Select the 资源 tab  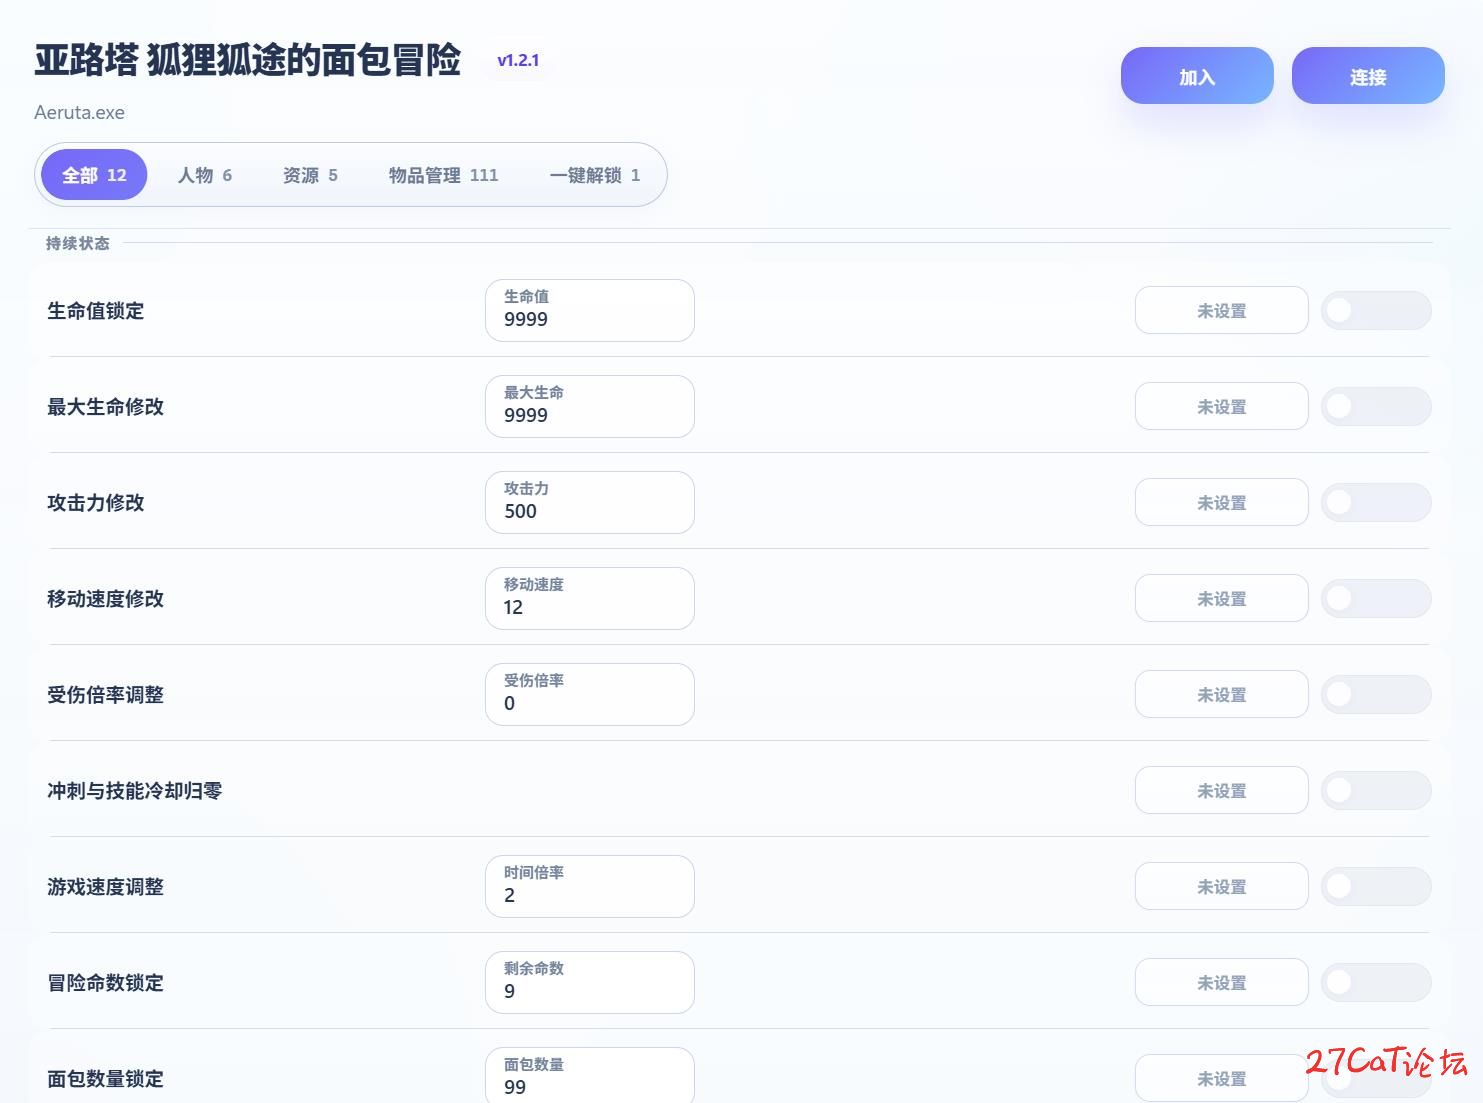pos(310,175)
